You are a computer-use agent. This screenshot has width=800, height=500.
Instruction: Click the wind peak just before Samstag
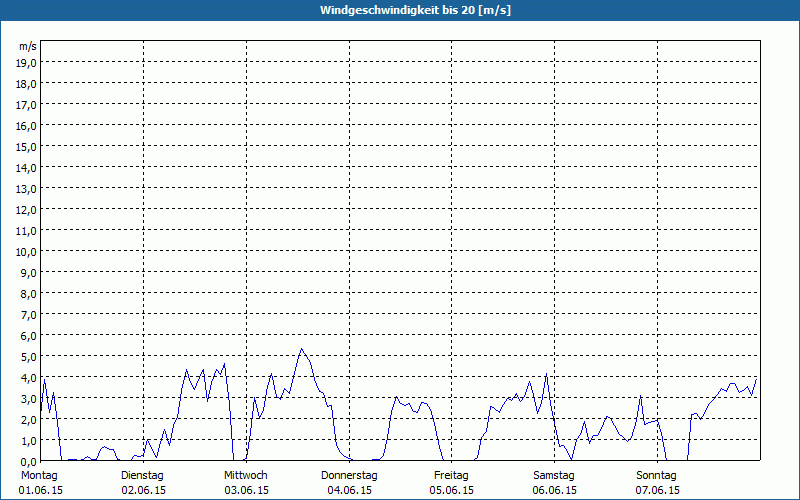point(546,374)
